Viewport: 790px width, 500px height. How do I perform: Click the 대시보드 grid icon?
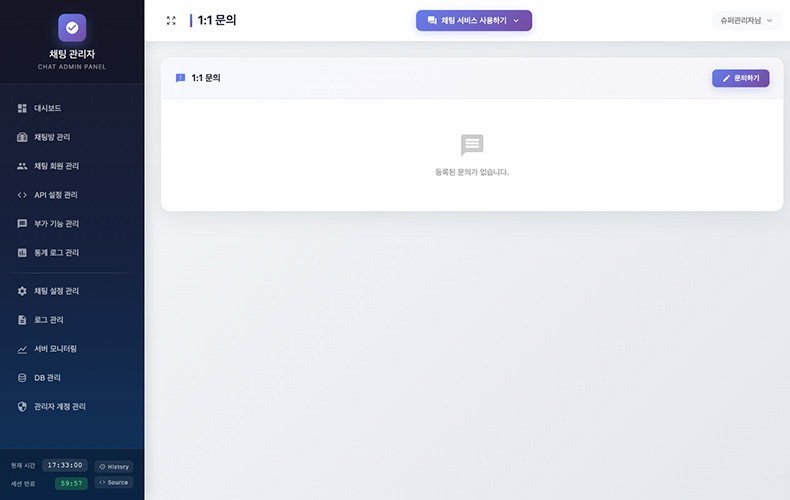(x=22, y=108)
